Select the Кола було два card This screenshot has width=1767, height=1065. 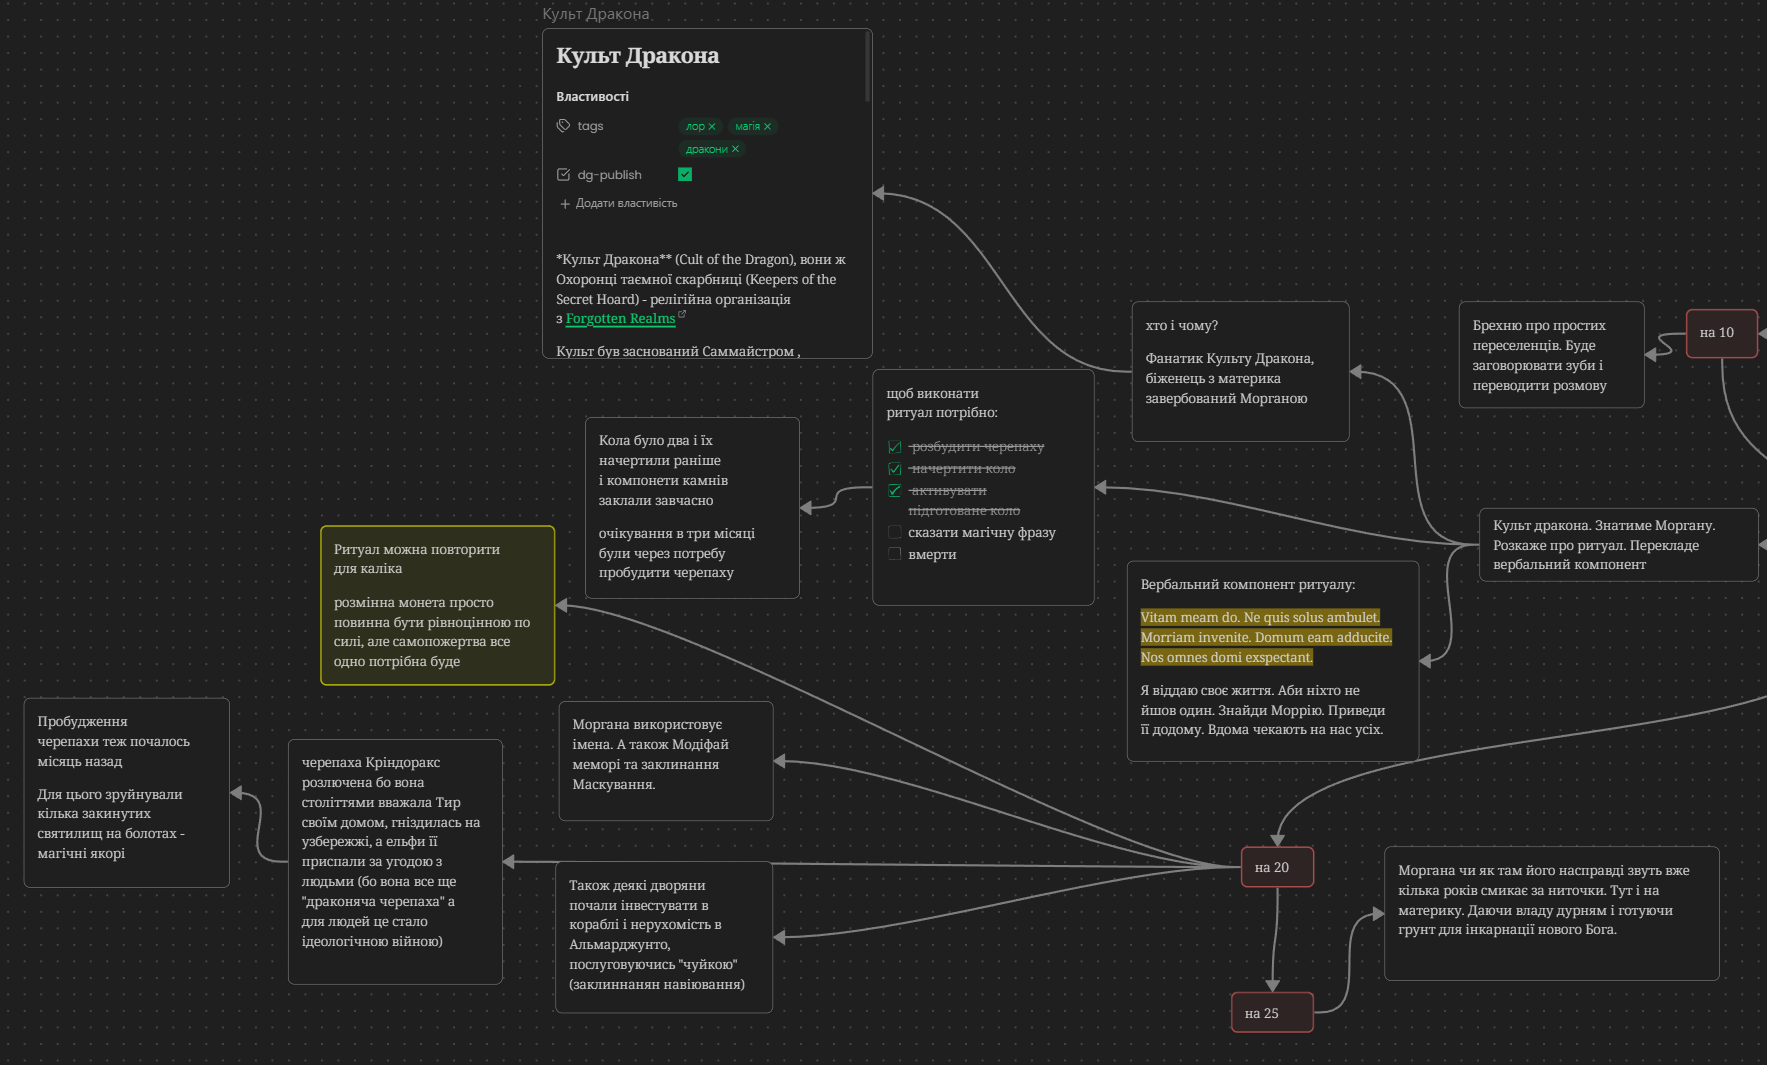coord(692,508)
